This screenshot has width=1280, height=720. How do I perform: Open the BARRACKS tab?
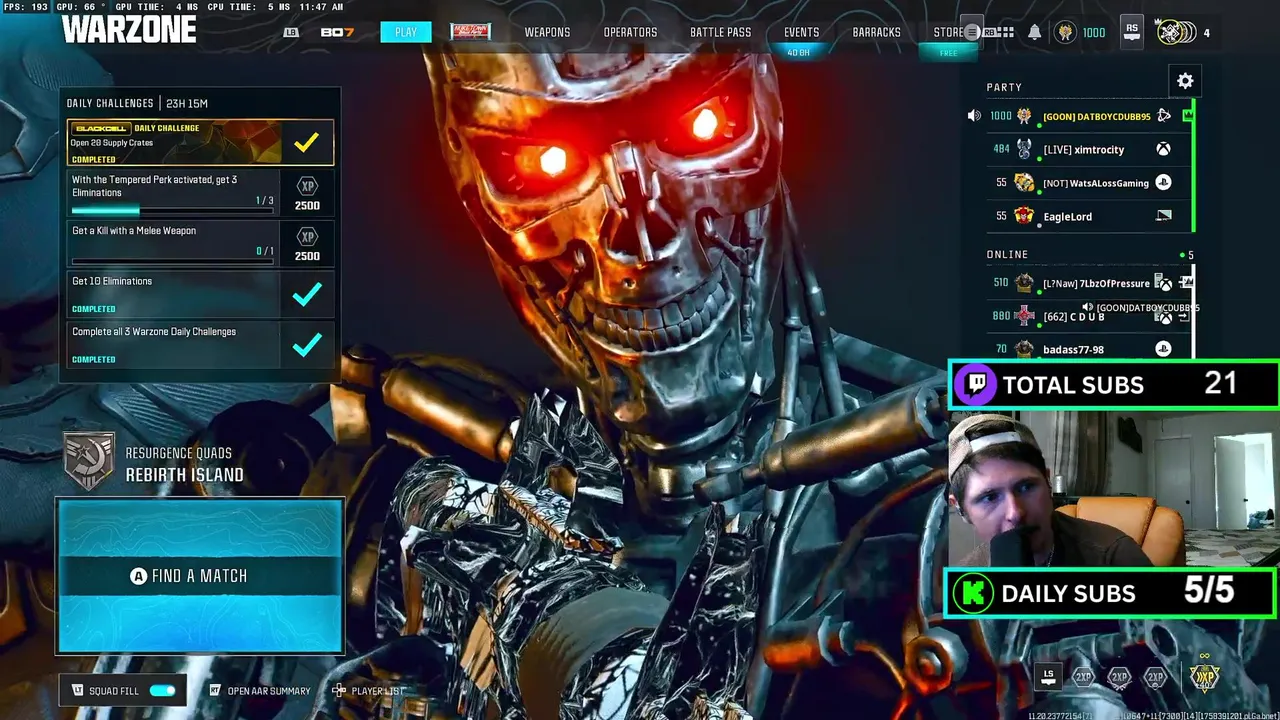tap(876, 32)
